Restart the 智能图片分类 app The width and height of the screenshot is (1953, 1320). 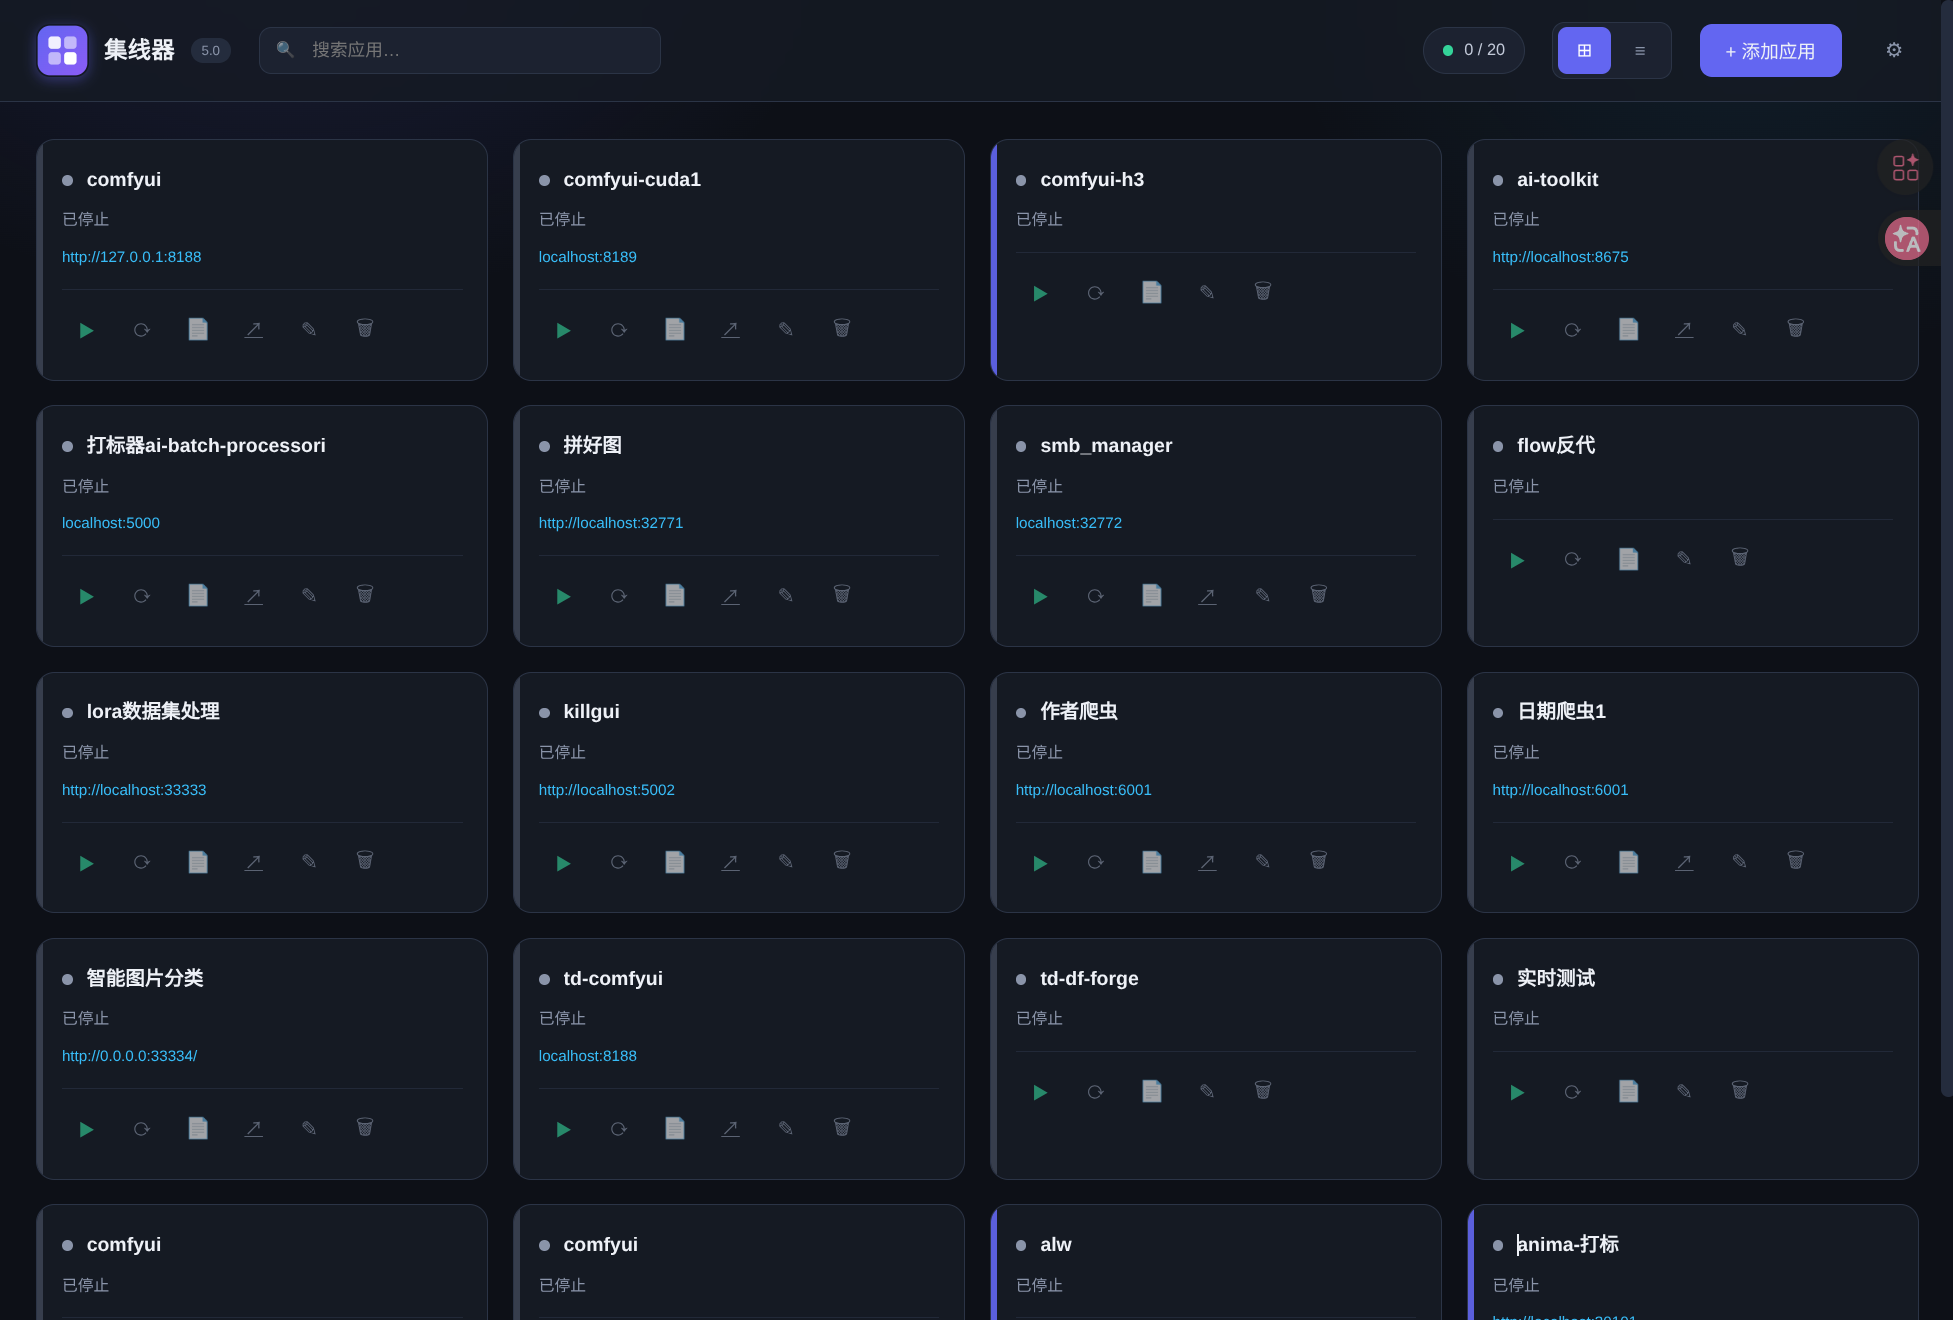[x=142, y=1129]
